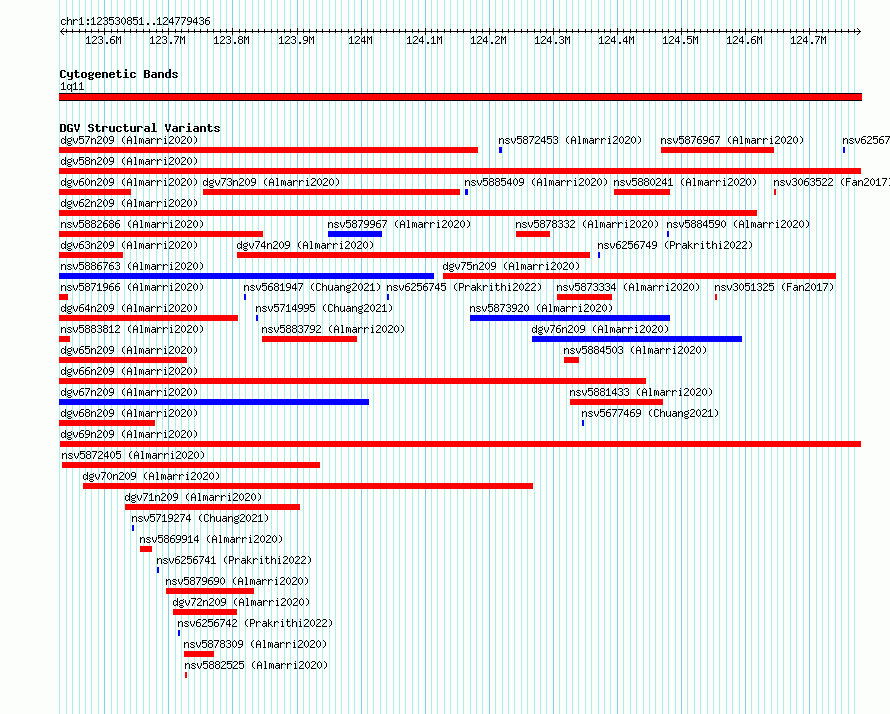This screenshot has height=714, width=890.
Task: Select dgv69n209 (Almarri2020) label
Action: [129, 434]
